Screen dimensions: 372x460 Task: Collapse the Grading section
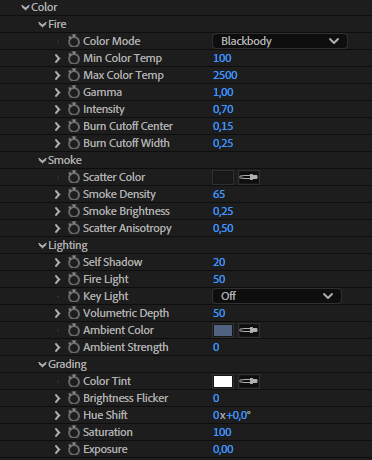coord(42,364)
